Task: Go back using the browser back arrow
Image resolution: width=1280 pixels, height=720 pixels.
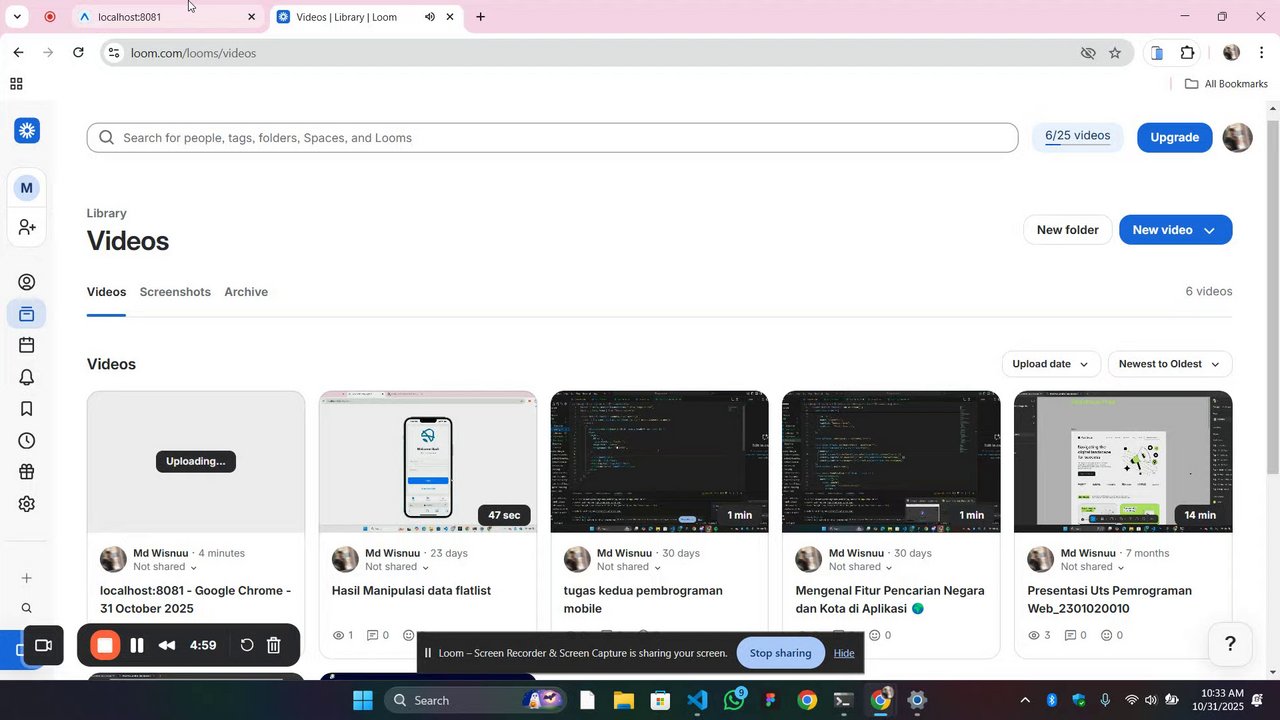Action: (18, 53)
